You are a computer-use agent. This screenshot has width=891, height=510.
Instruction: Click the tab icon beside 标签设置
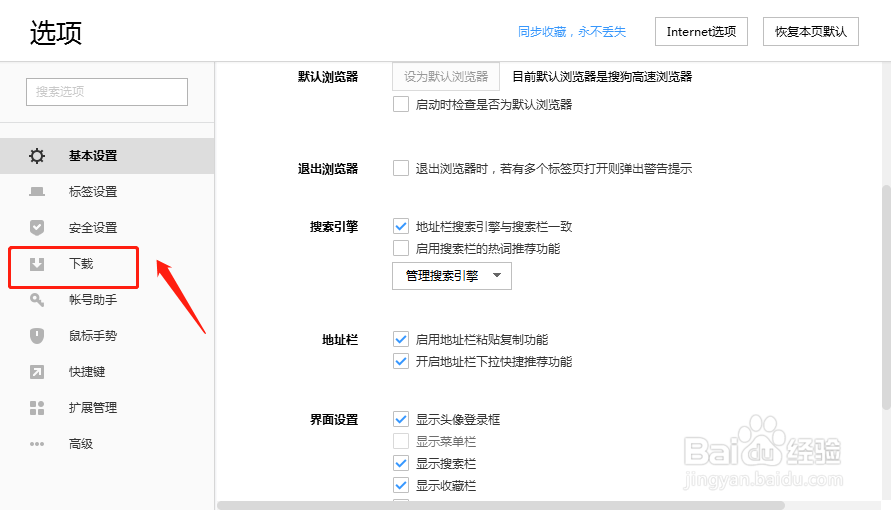point(37,191)
